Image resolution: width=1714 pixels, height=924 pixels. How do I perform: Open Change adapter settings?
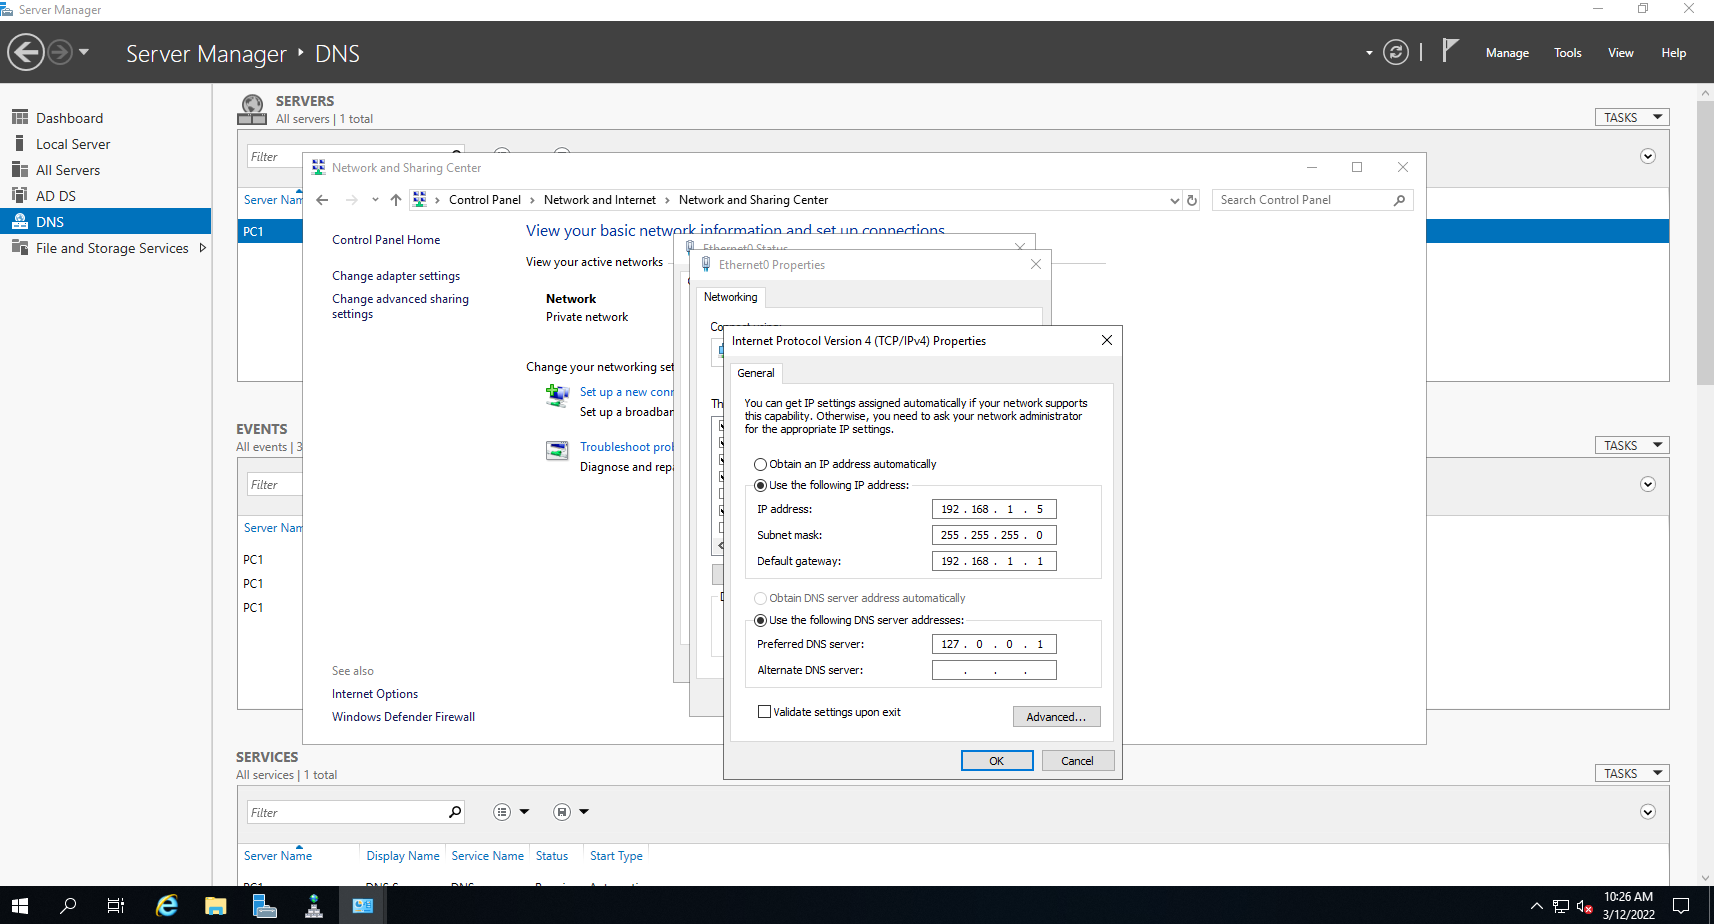pyautogui.click(x=396, y=276)
